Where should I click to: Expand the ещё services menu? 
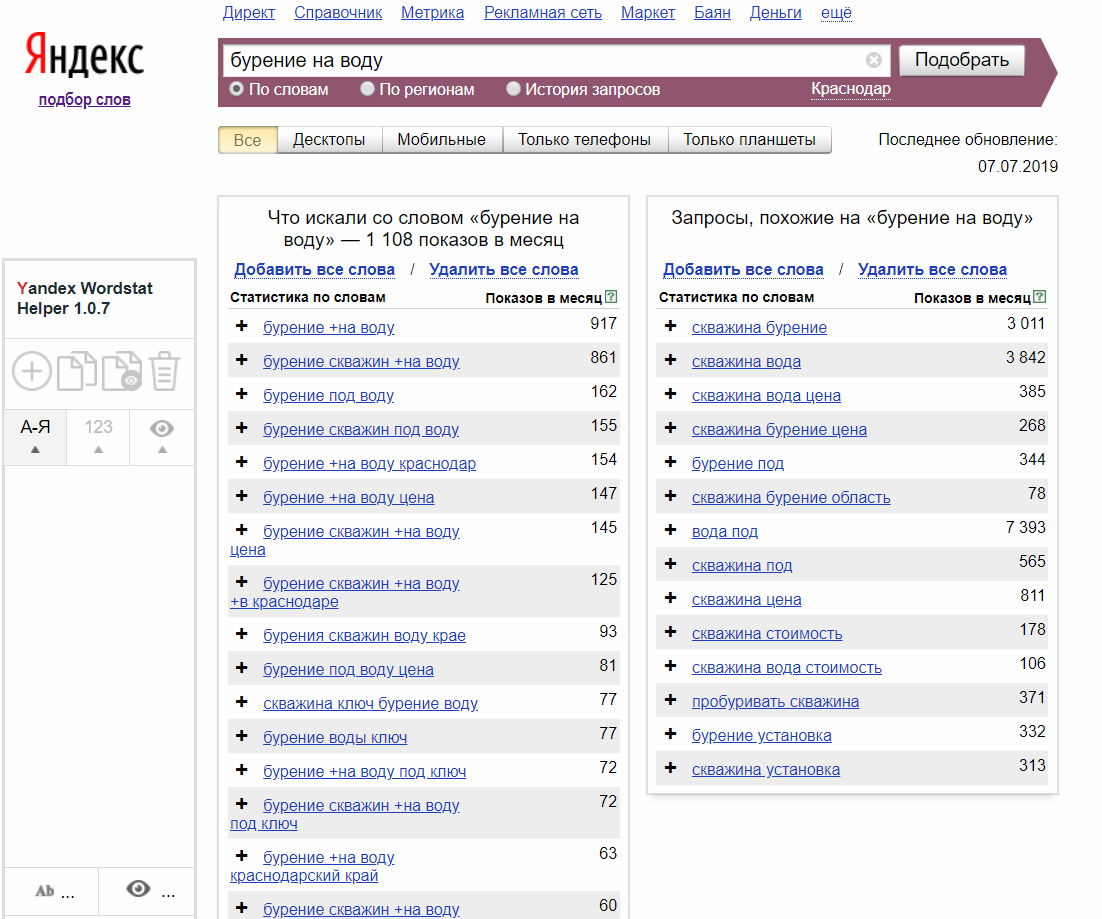click(x=836, y=13)
